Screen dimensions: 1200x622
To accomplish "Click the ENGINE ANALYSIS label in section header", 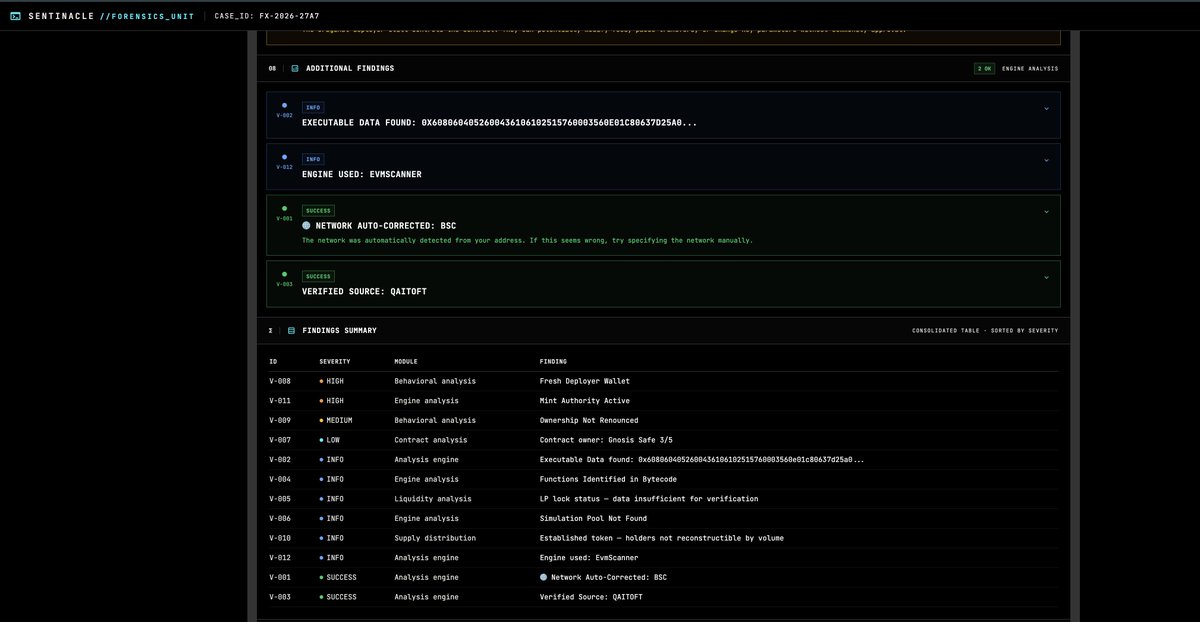I will [1030, 69].
